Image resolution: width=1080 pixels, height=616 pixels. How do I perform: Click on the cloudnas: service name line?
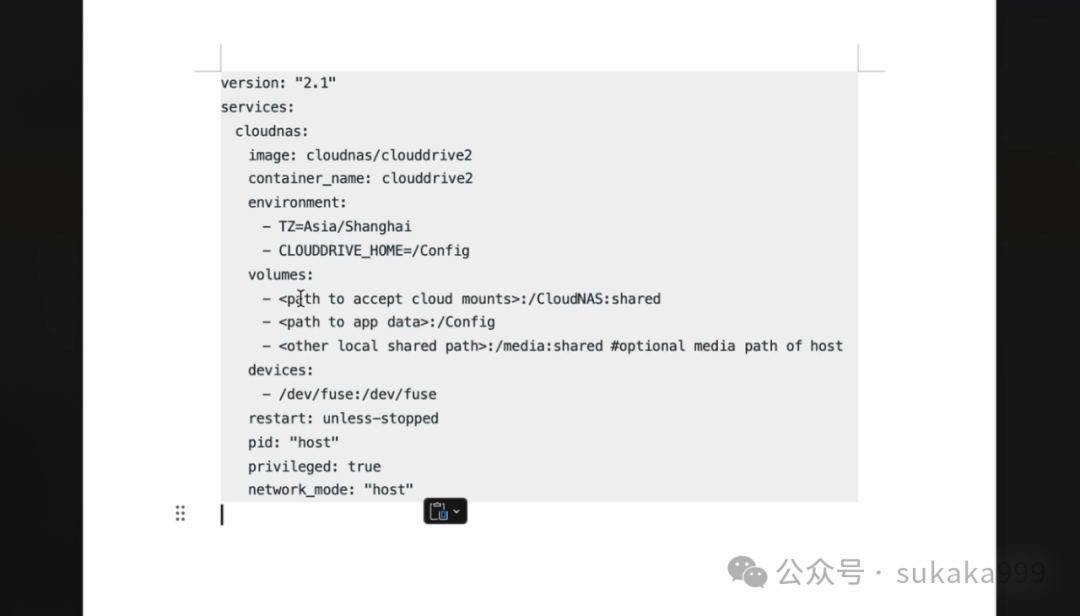tap(272, 131)
